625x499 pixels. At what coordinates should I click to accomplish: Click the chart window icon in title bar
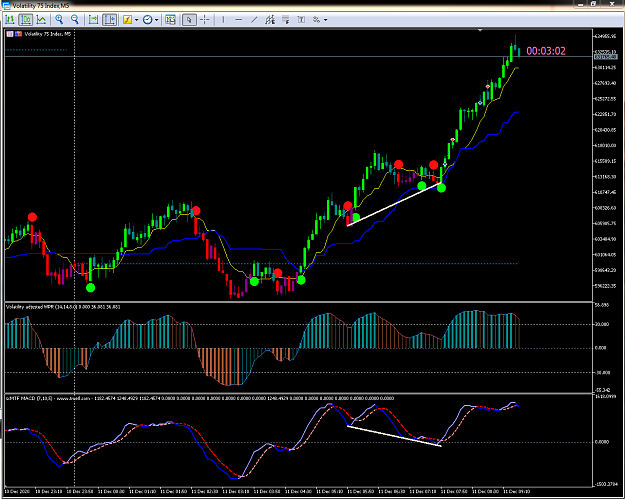pos(6,6)
